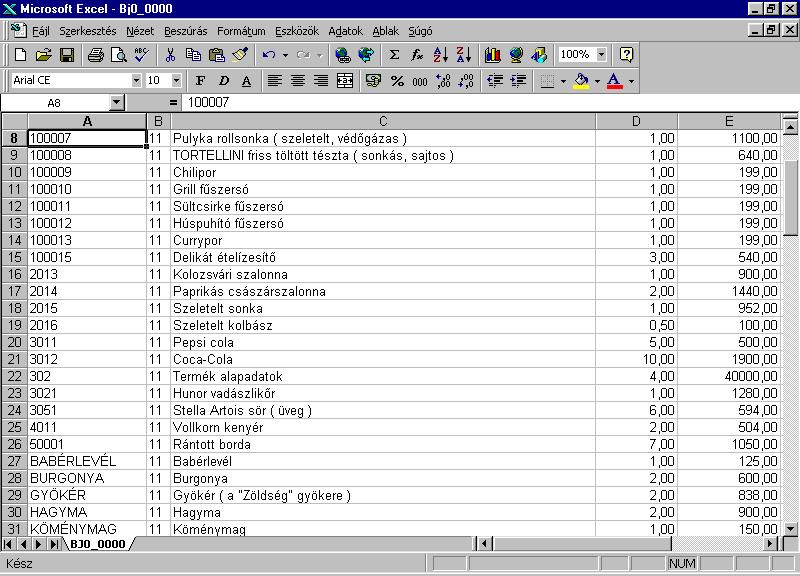Apply currency style
The height and width of the screenshot is (576, 800).
(373, 81)
